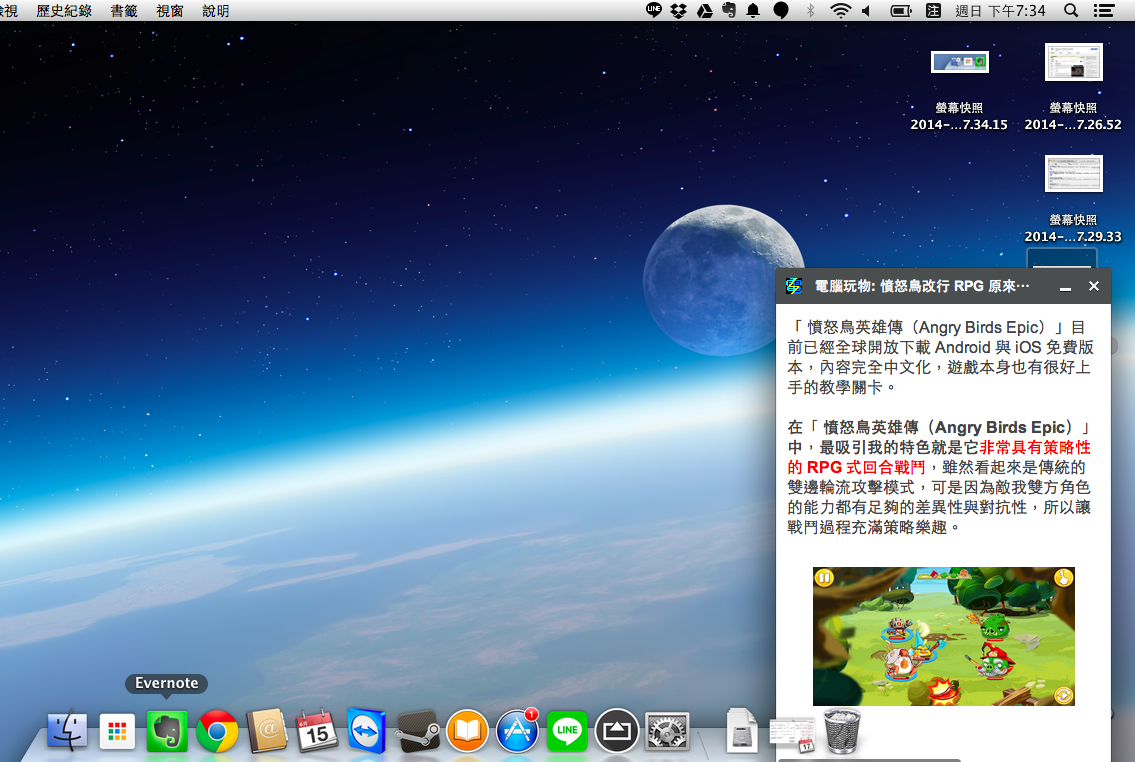1135x762 pixels.
Task: Open the 書籤 menu
Action: 124,10
